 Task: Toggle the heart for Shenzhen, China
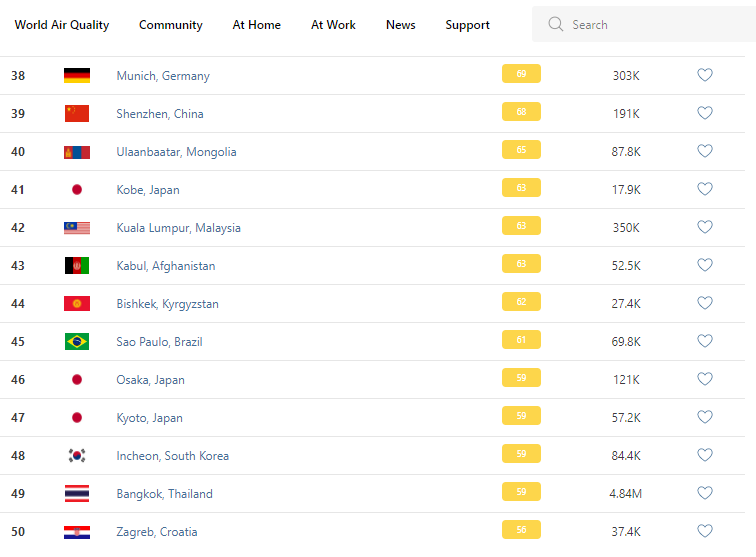705,113
